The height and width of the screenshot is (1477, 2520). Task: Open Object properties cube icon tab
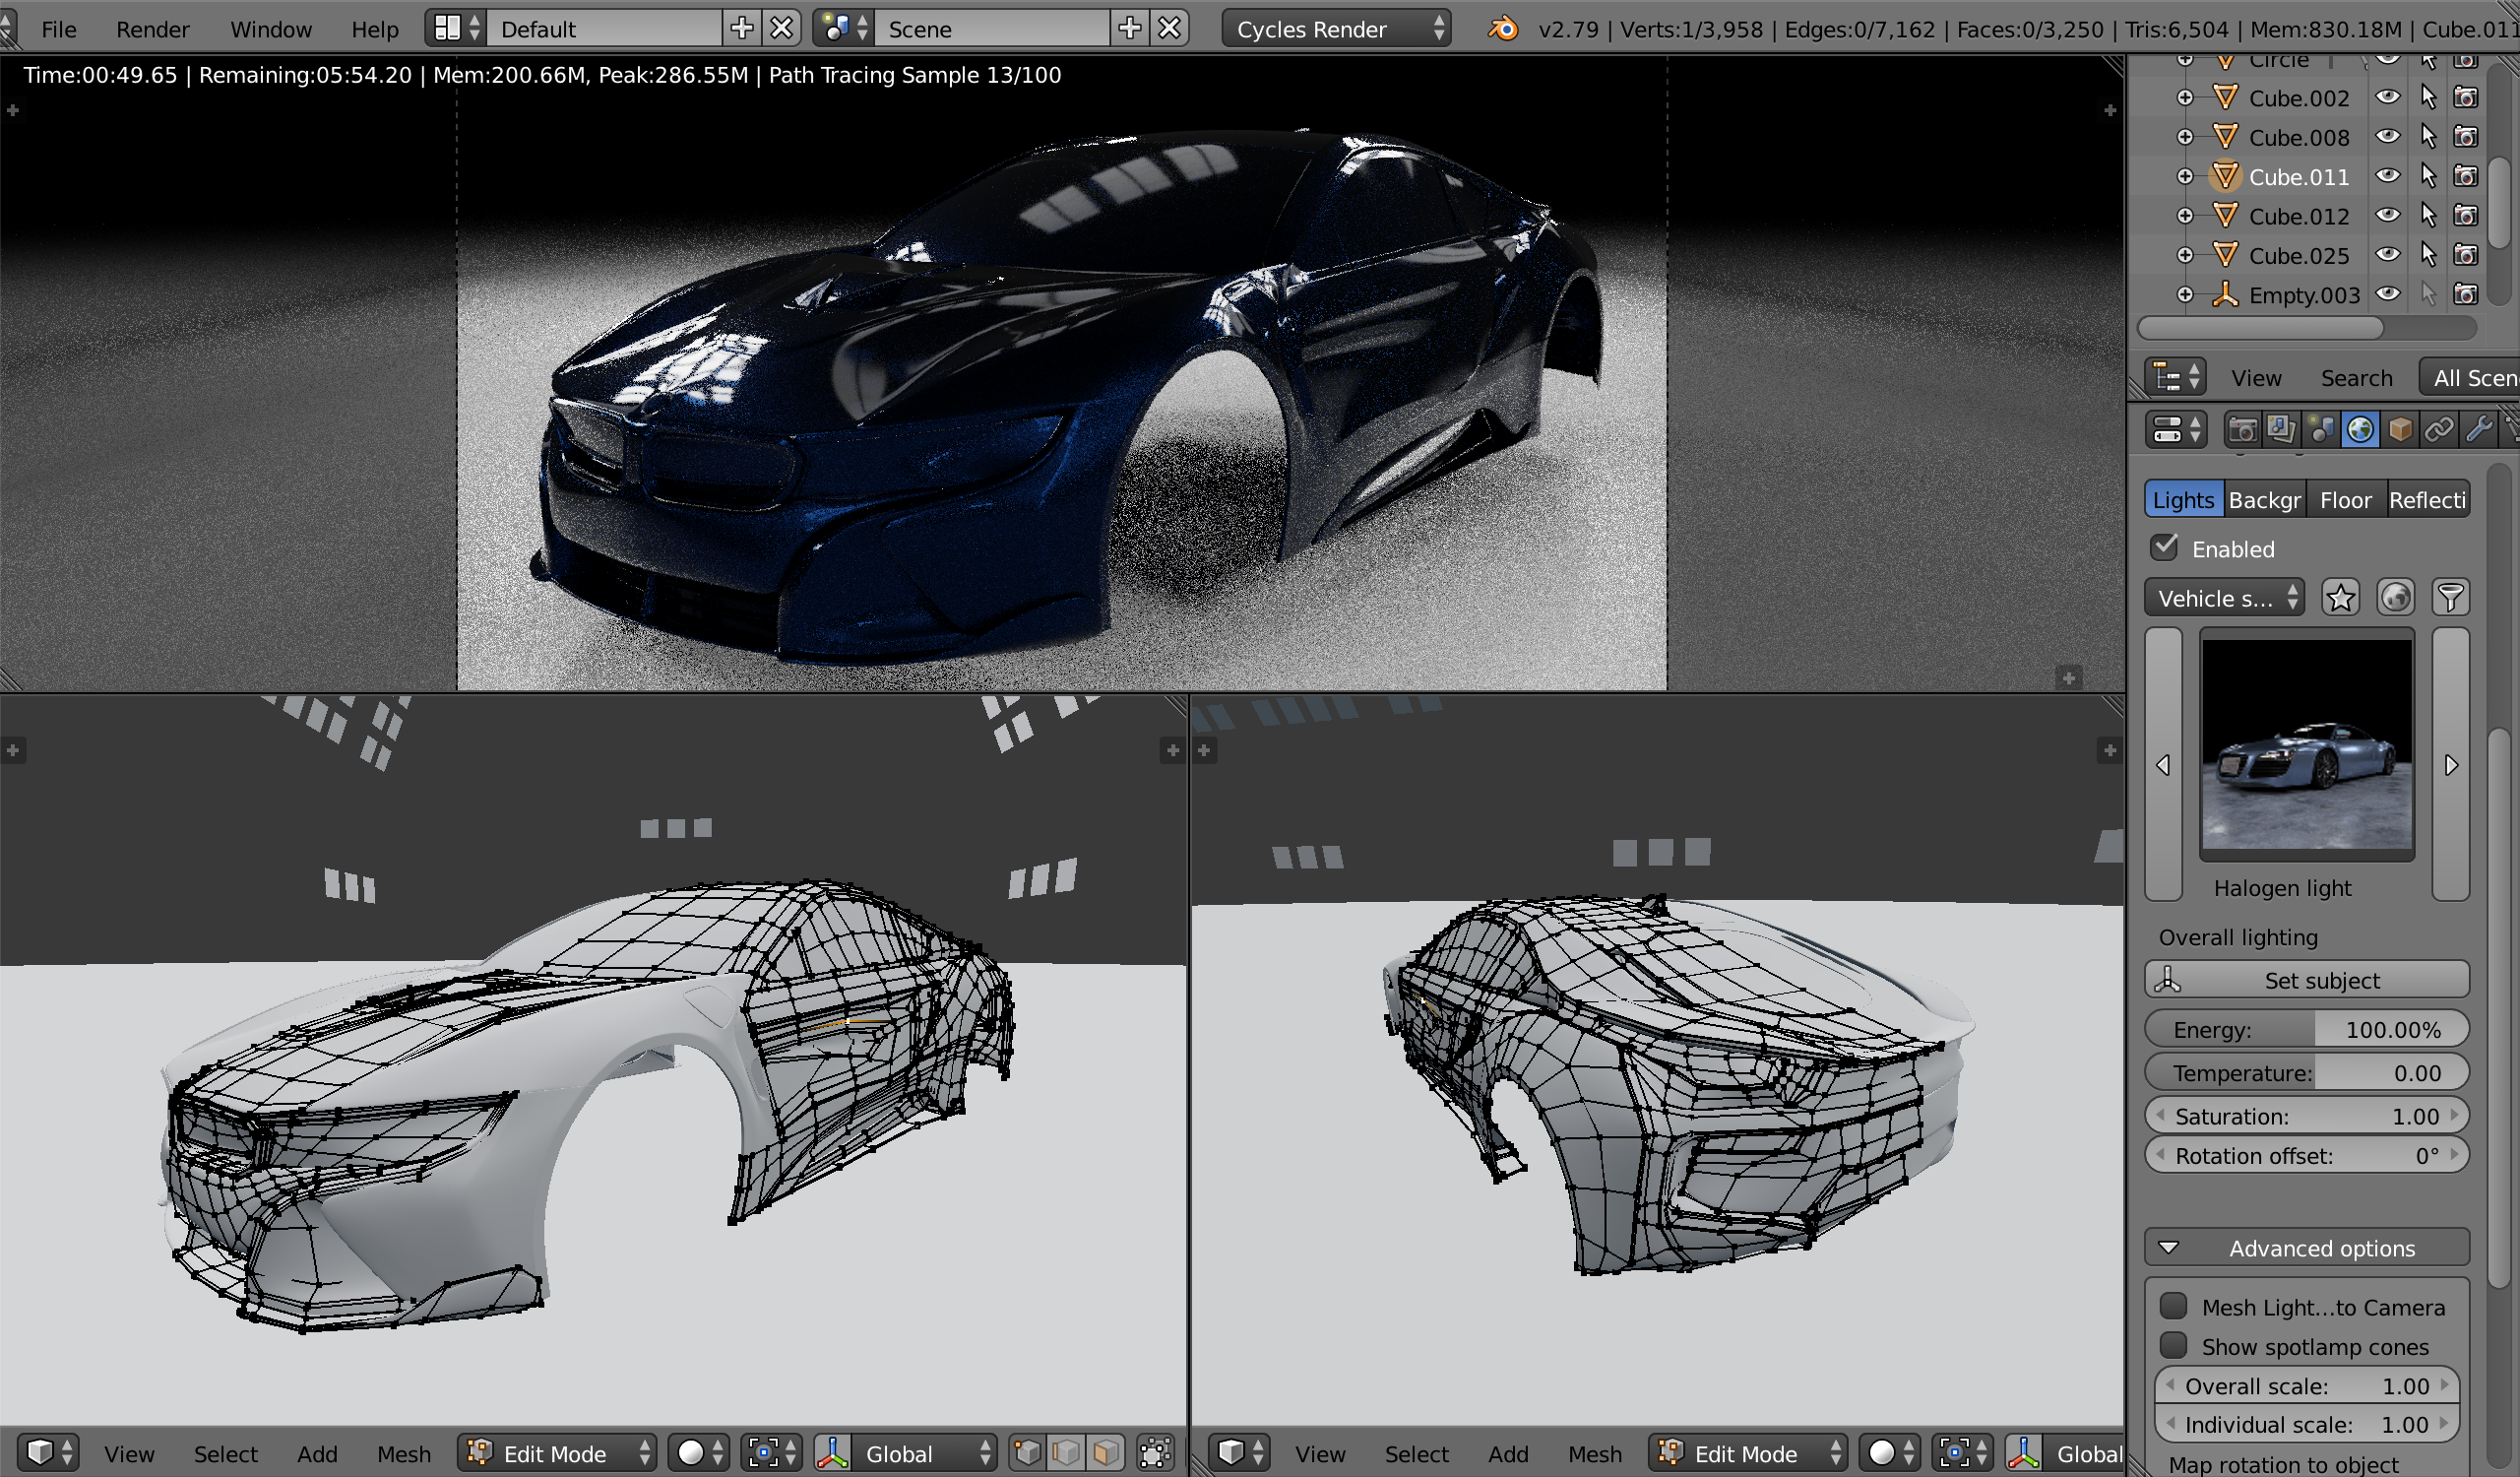2400,430
